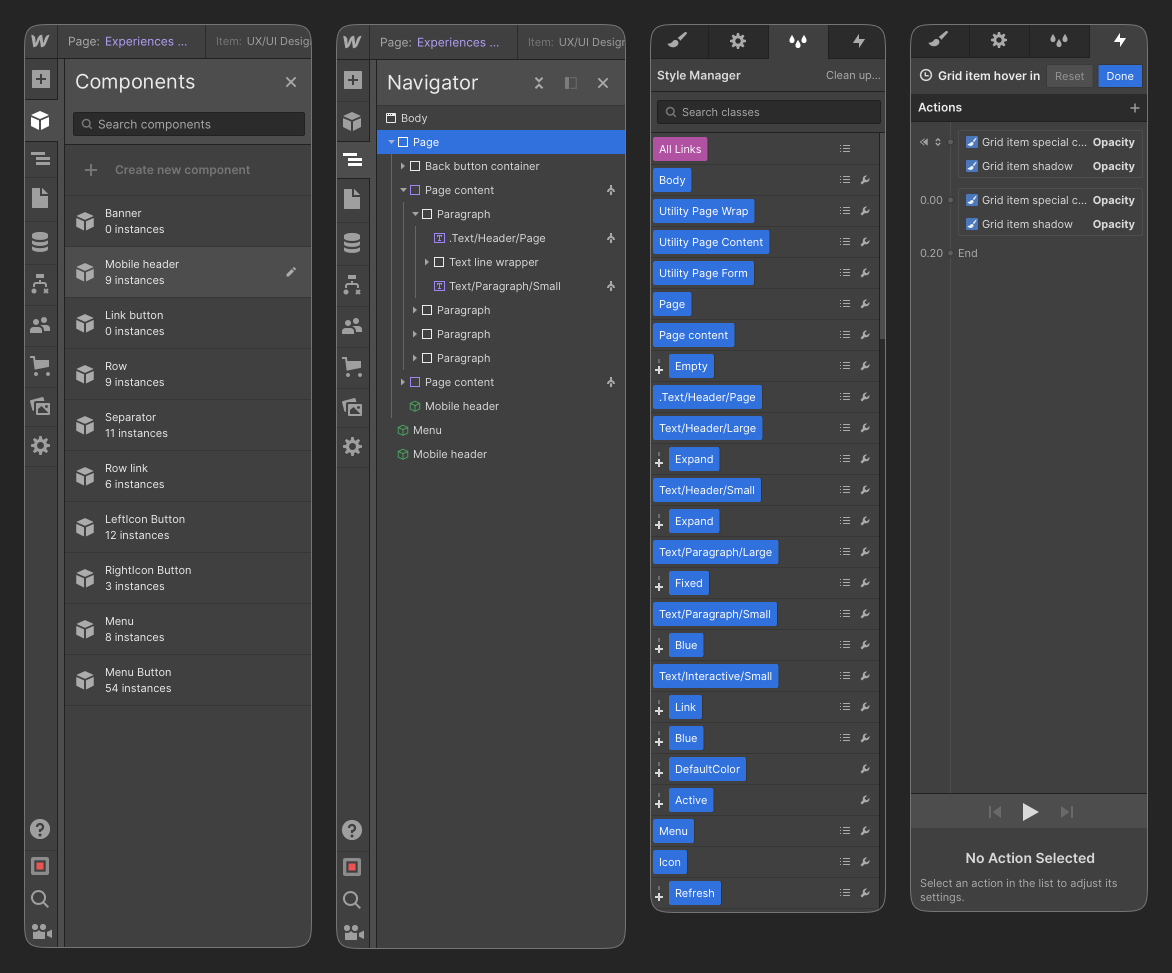Toggle Grid item shadow checkbox at 0.00 mark
Screen dimensions: 1172x973
pos(972,224)
